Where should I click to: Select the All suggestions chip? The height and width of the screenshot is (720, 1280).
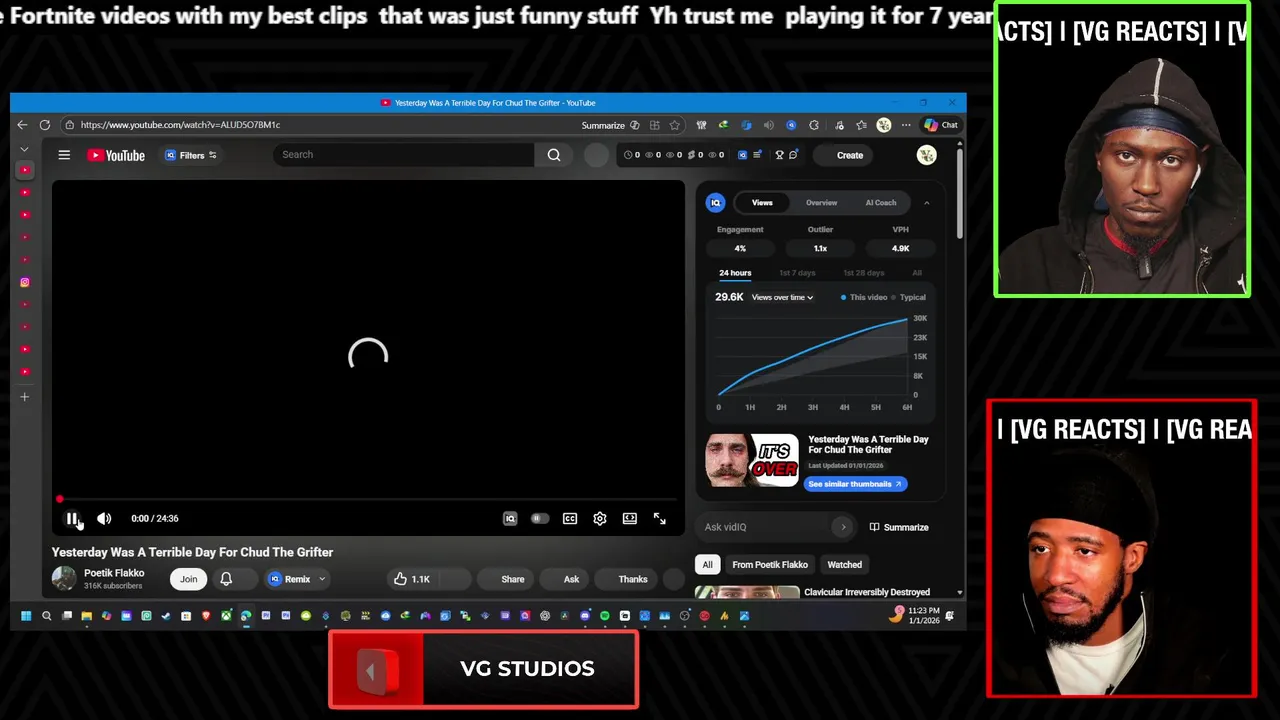(707, 565)
